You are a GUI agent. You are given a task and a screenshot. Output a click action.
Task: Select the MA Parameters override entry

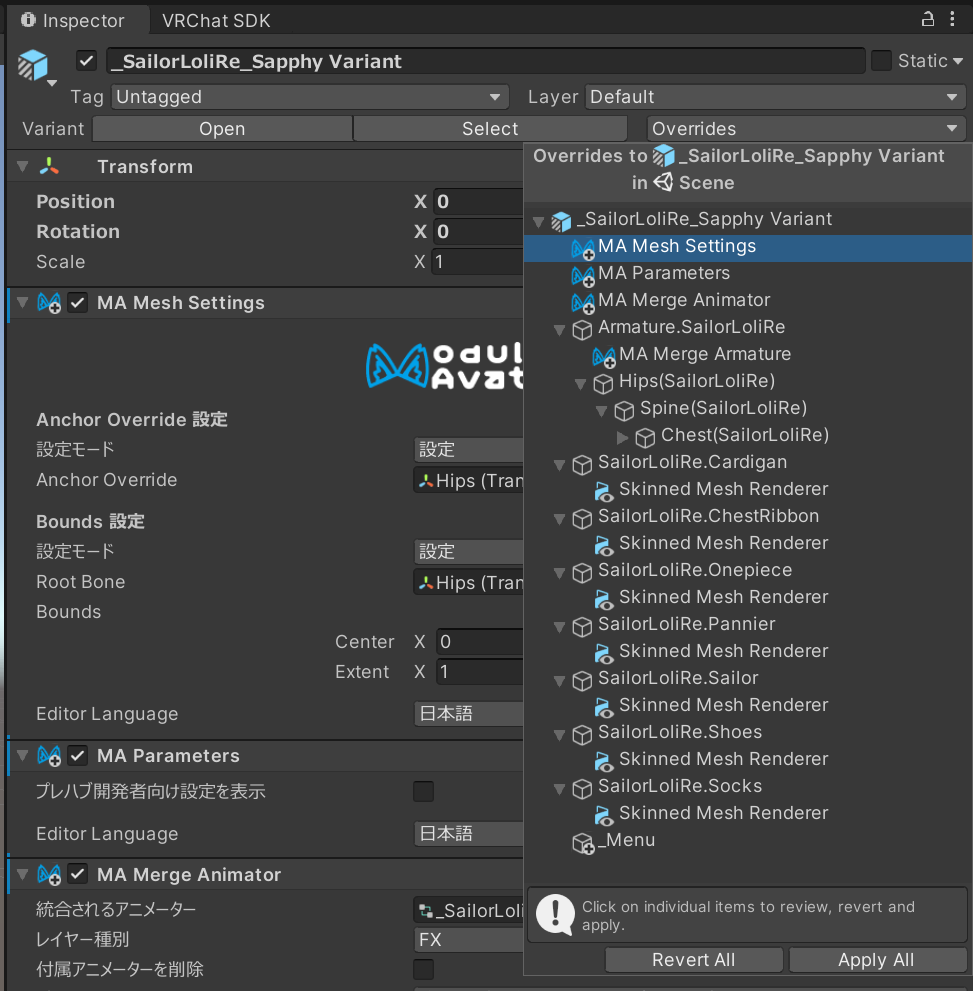(747, 275)
